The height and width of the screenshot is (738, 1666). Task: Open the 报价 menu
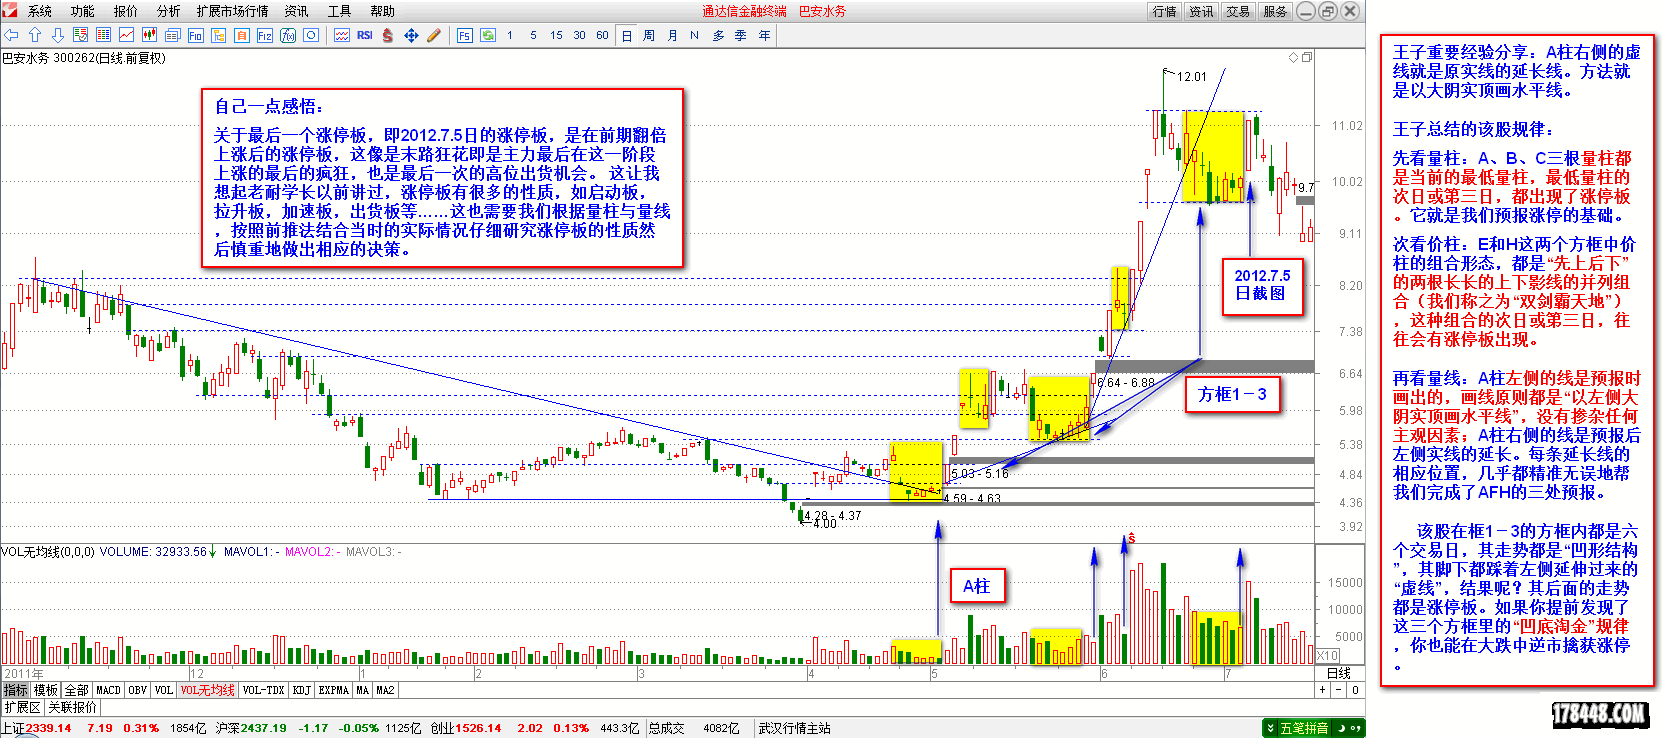pos(126,11)
